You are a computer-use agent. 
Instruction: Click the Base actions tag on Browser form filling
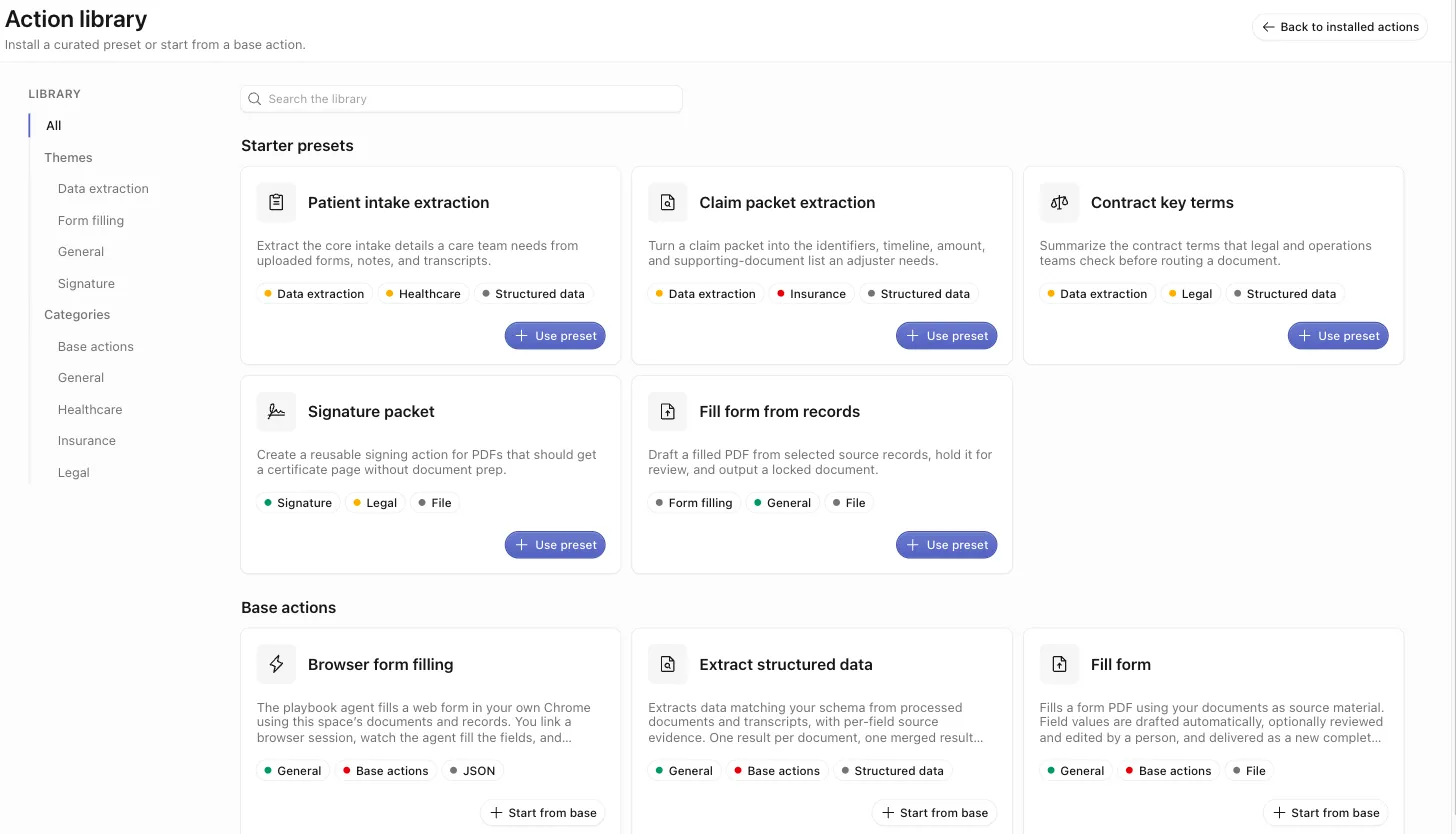point(385,771)
